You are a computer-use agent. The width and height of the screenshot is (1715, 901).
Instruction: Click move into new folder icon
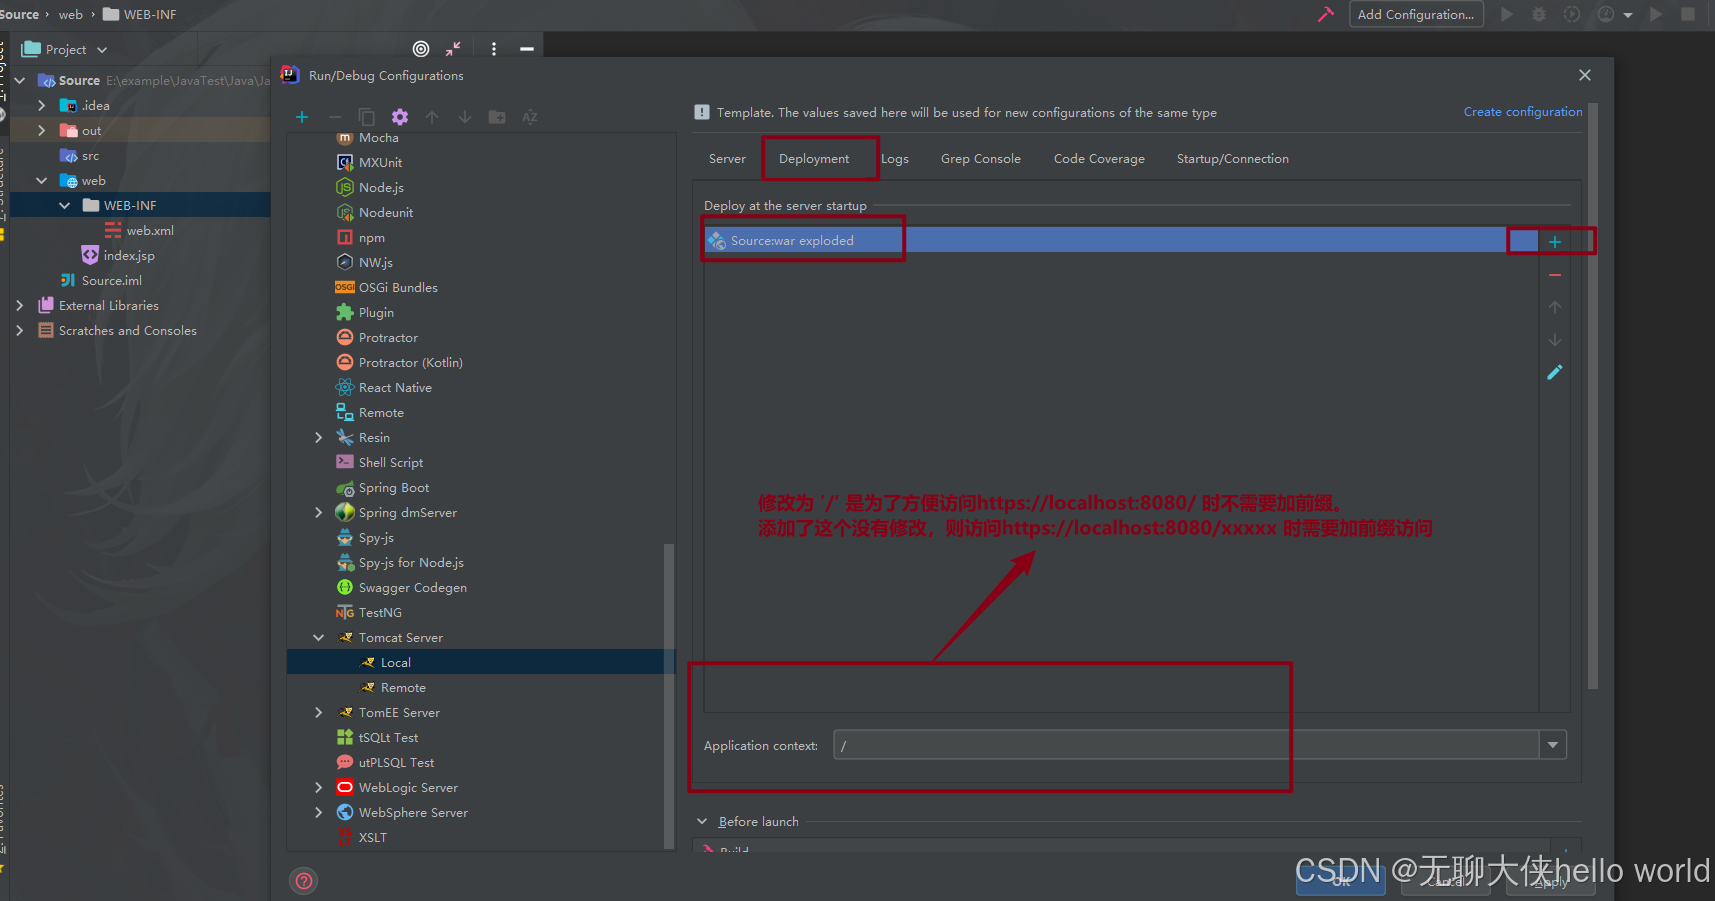coord(497,117)
